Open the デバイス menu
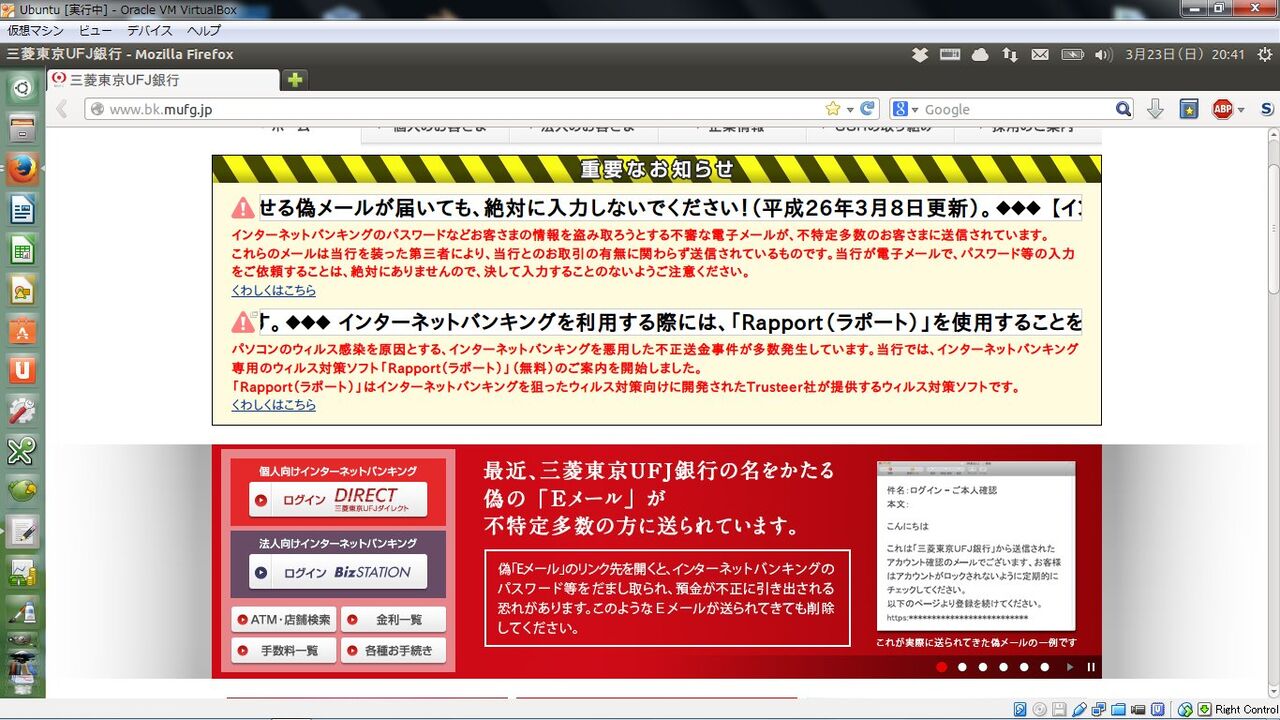1280x720 pixels. 150,31
